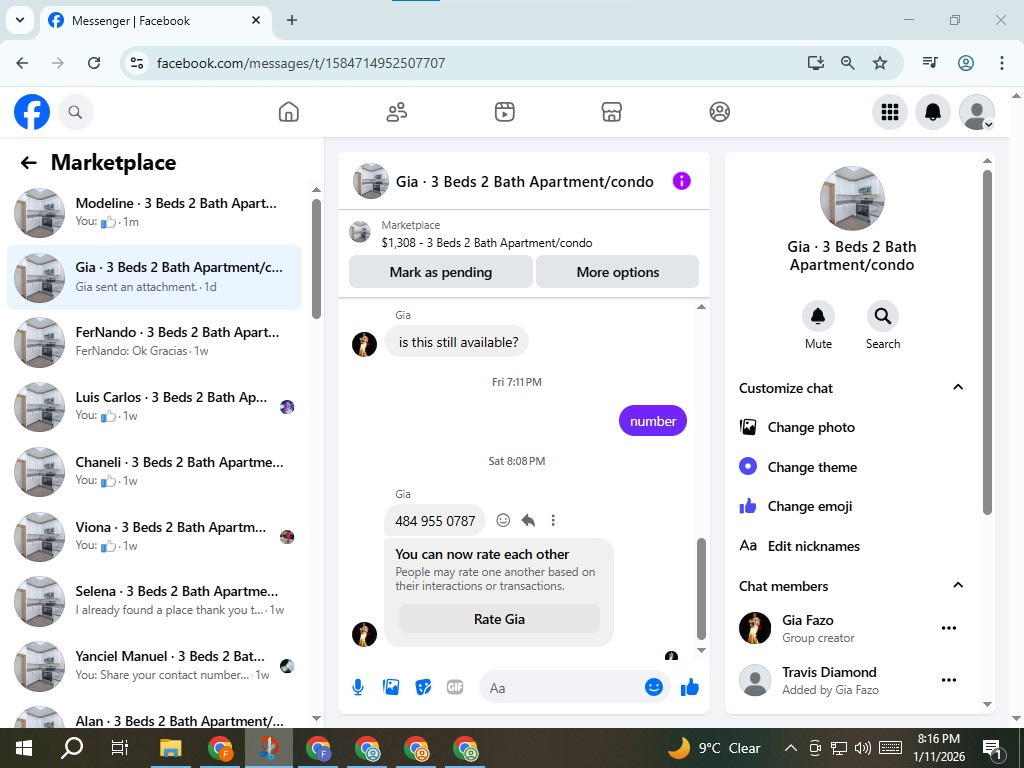Attach a file with the photo icon
The width and height of the screenshot is (1024, 768).
click(x=391, y=688)
